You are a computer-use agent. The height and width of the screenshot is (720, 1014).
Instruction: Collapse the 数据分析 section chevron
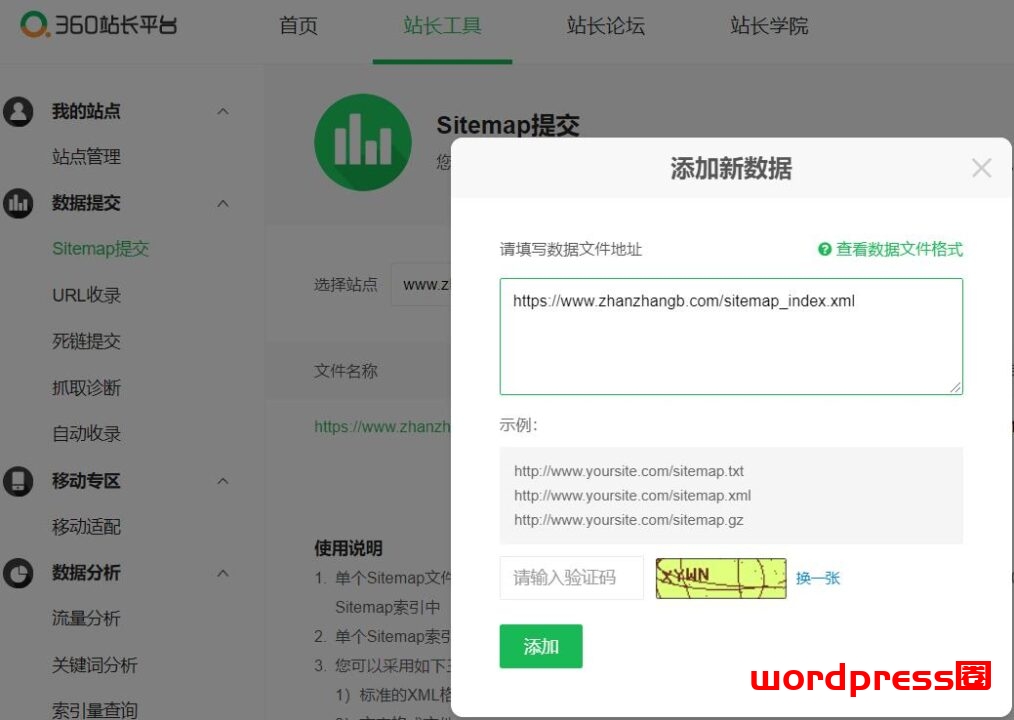coord(223,573)
